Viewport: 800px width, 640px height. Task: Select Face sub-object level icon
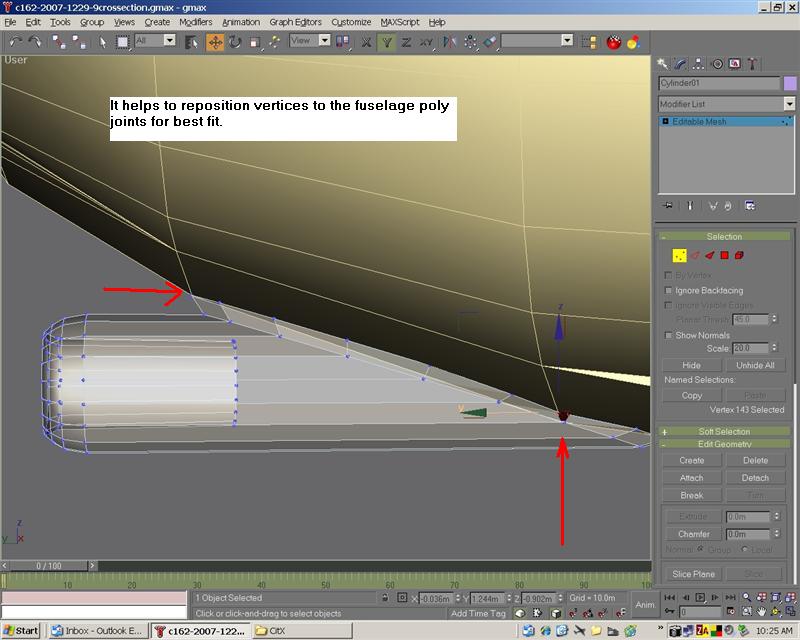point(710,255)
